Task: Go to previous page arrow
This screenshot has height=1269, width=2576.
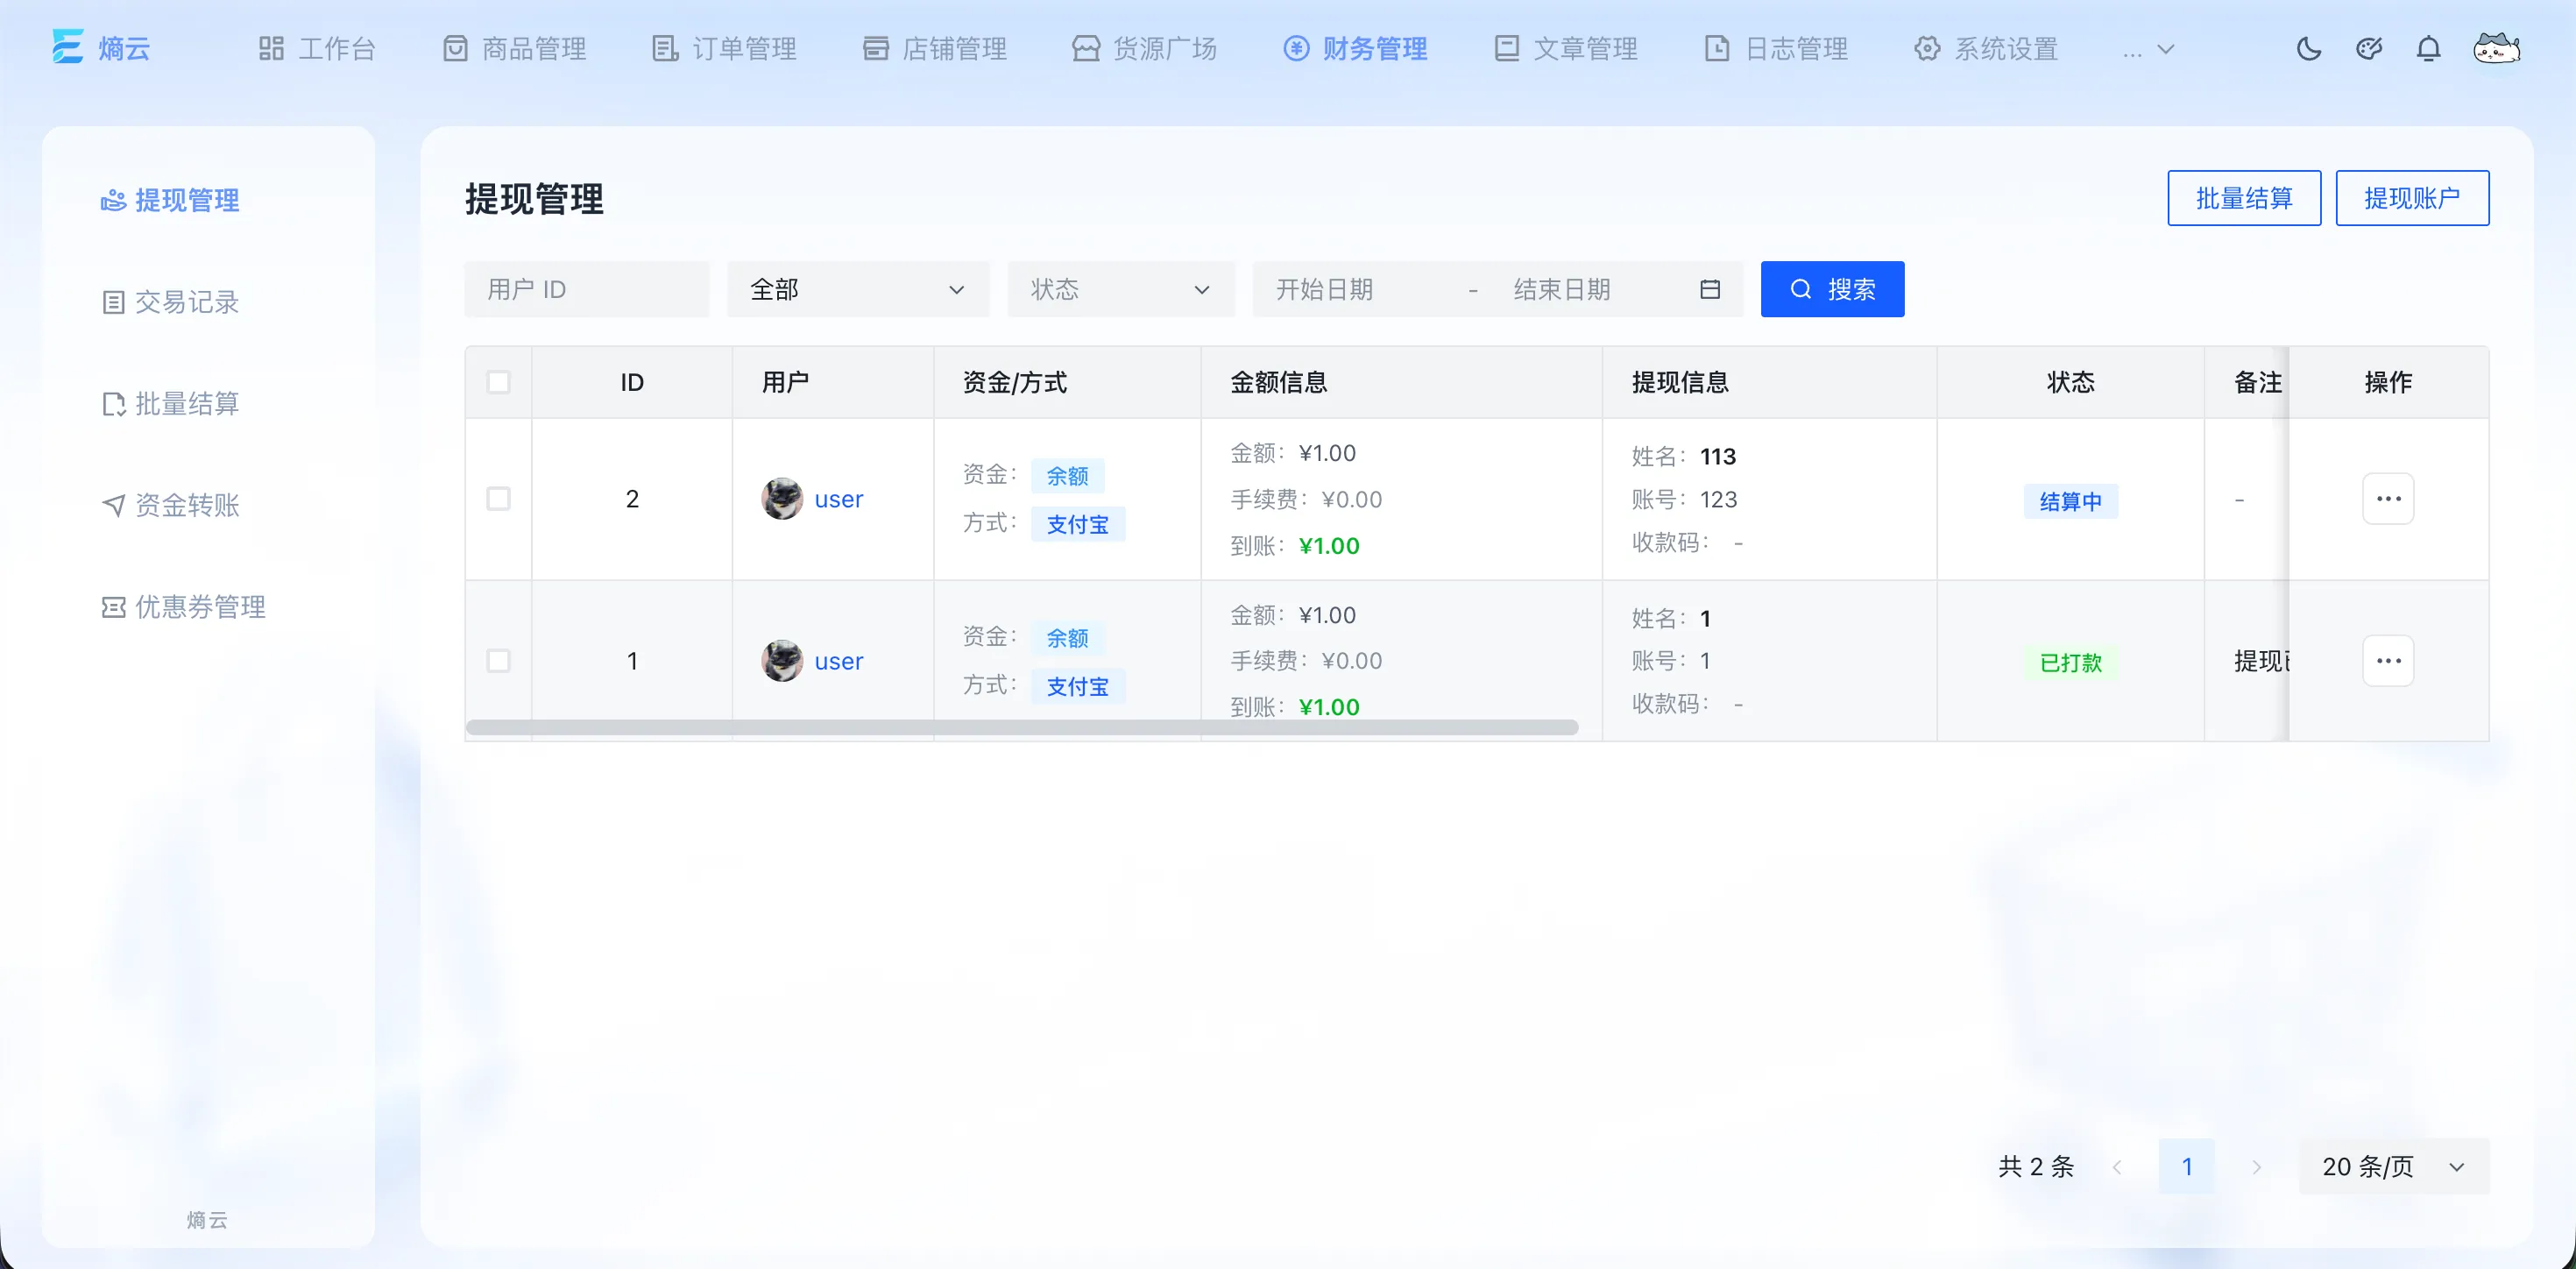Action: pos(2116,1166)
